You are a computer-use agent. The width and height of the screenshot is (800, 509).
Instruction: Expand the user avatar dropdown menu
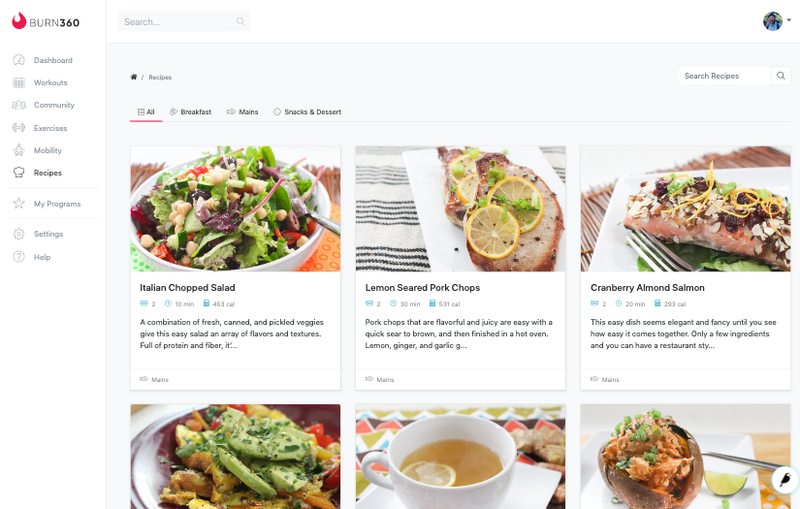tap(777, 21)
